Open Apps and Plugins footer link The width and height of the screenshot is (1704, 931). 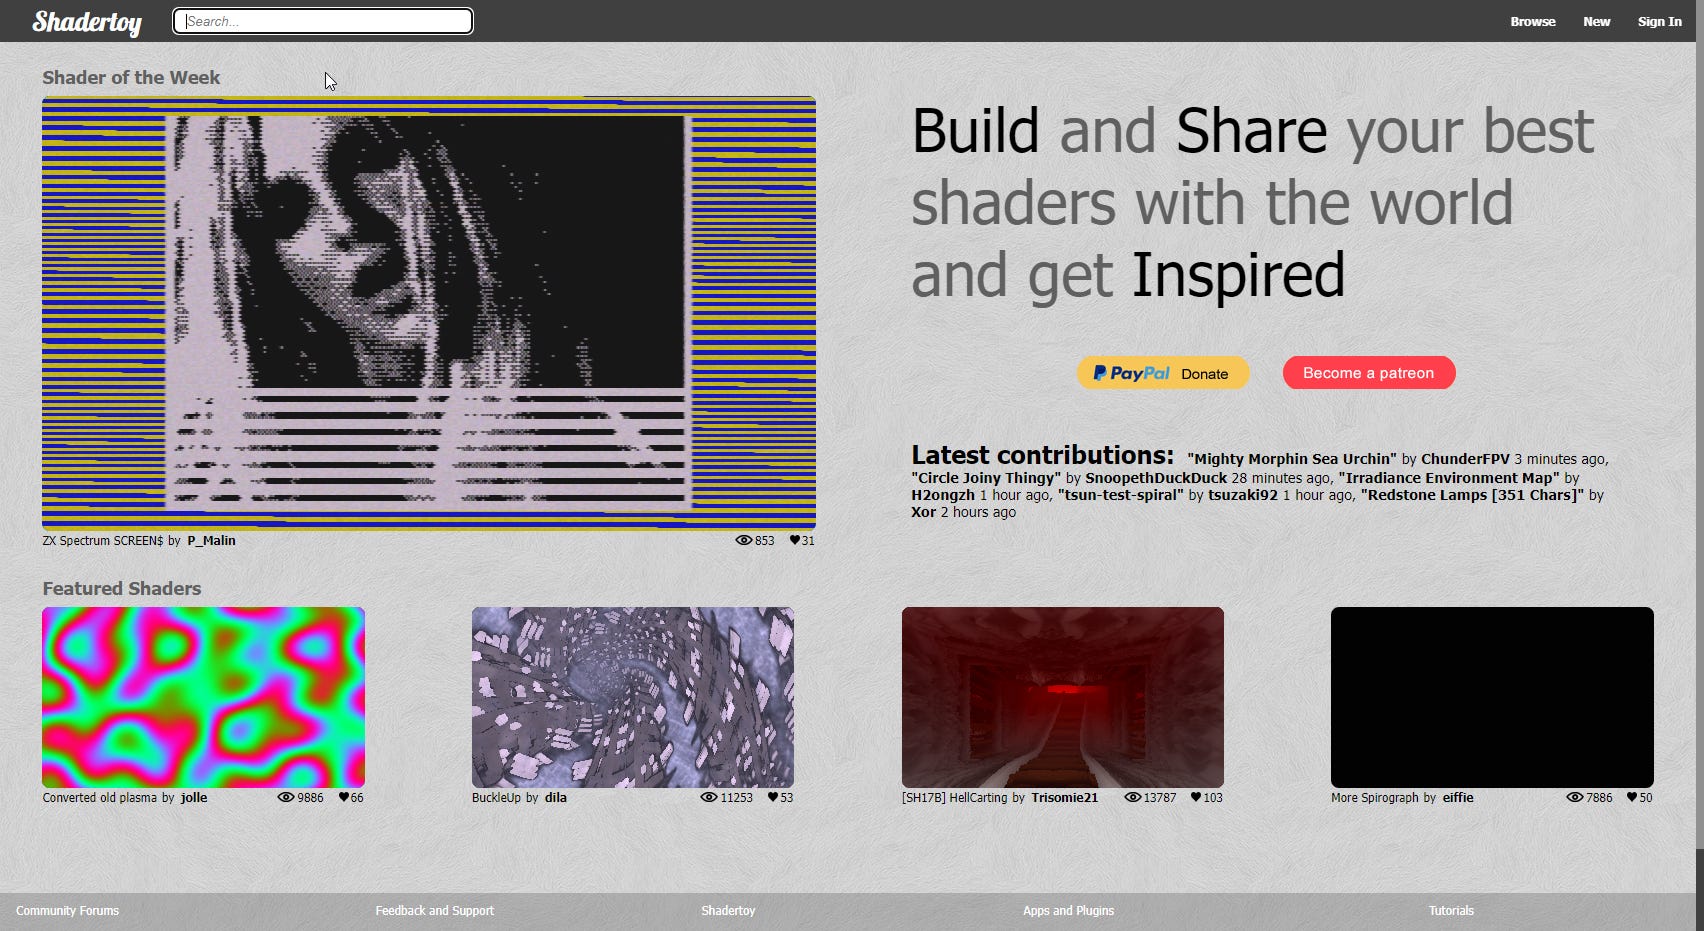(x=1068, y=910)
